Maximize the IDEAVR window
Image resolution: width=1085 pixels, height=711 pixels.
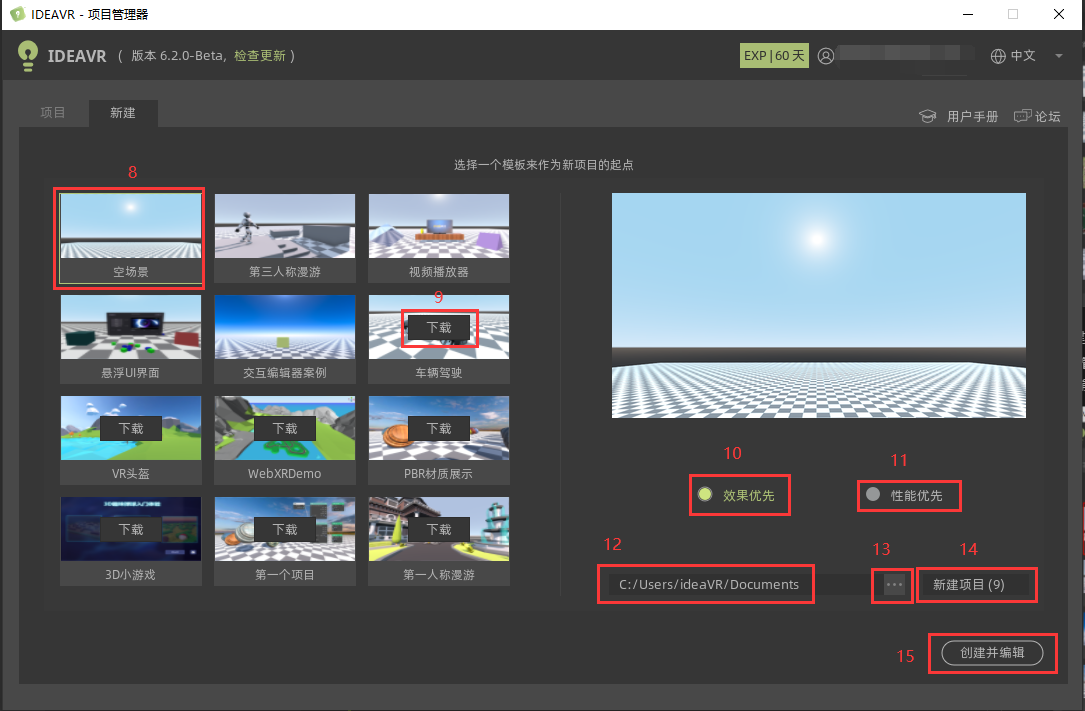coord(1013,15)
